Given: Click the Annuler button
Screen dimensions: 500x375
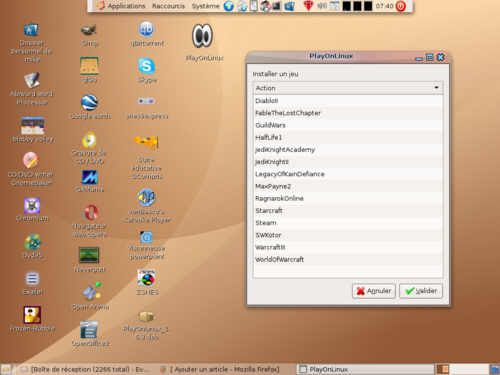Looking at the screenshot, I should pos(374,291).
